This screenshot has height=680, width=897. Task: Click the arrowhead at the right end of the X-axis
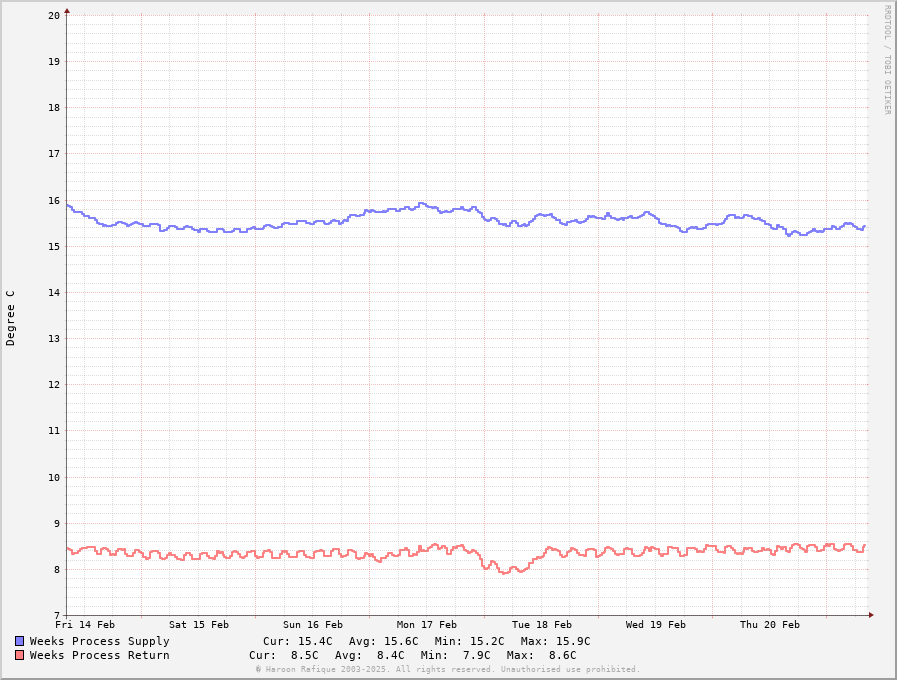coord(870,615)
